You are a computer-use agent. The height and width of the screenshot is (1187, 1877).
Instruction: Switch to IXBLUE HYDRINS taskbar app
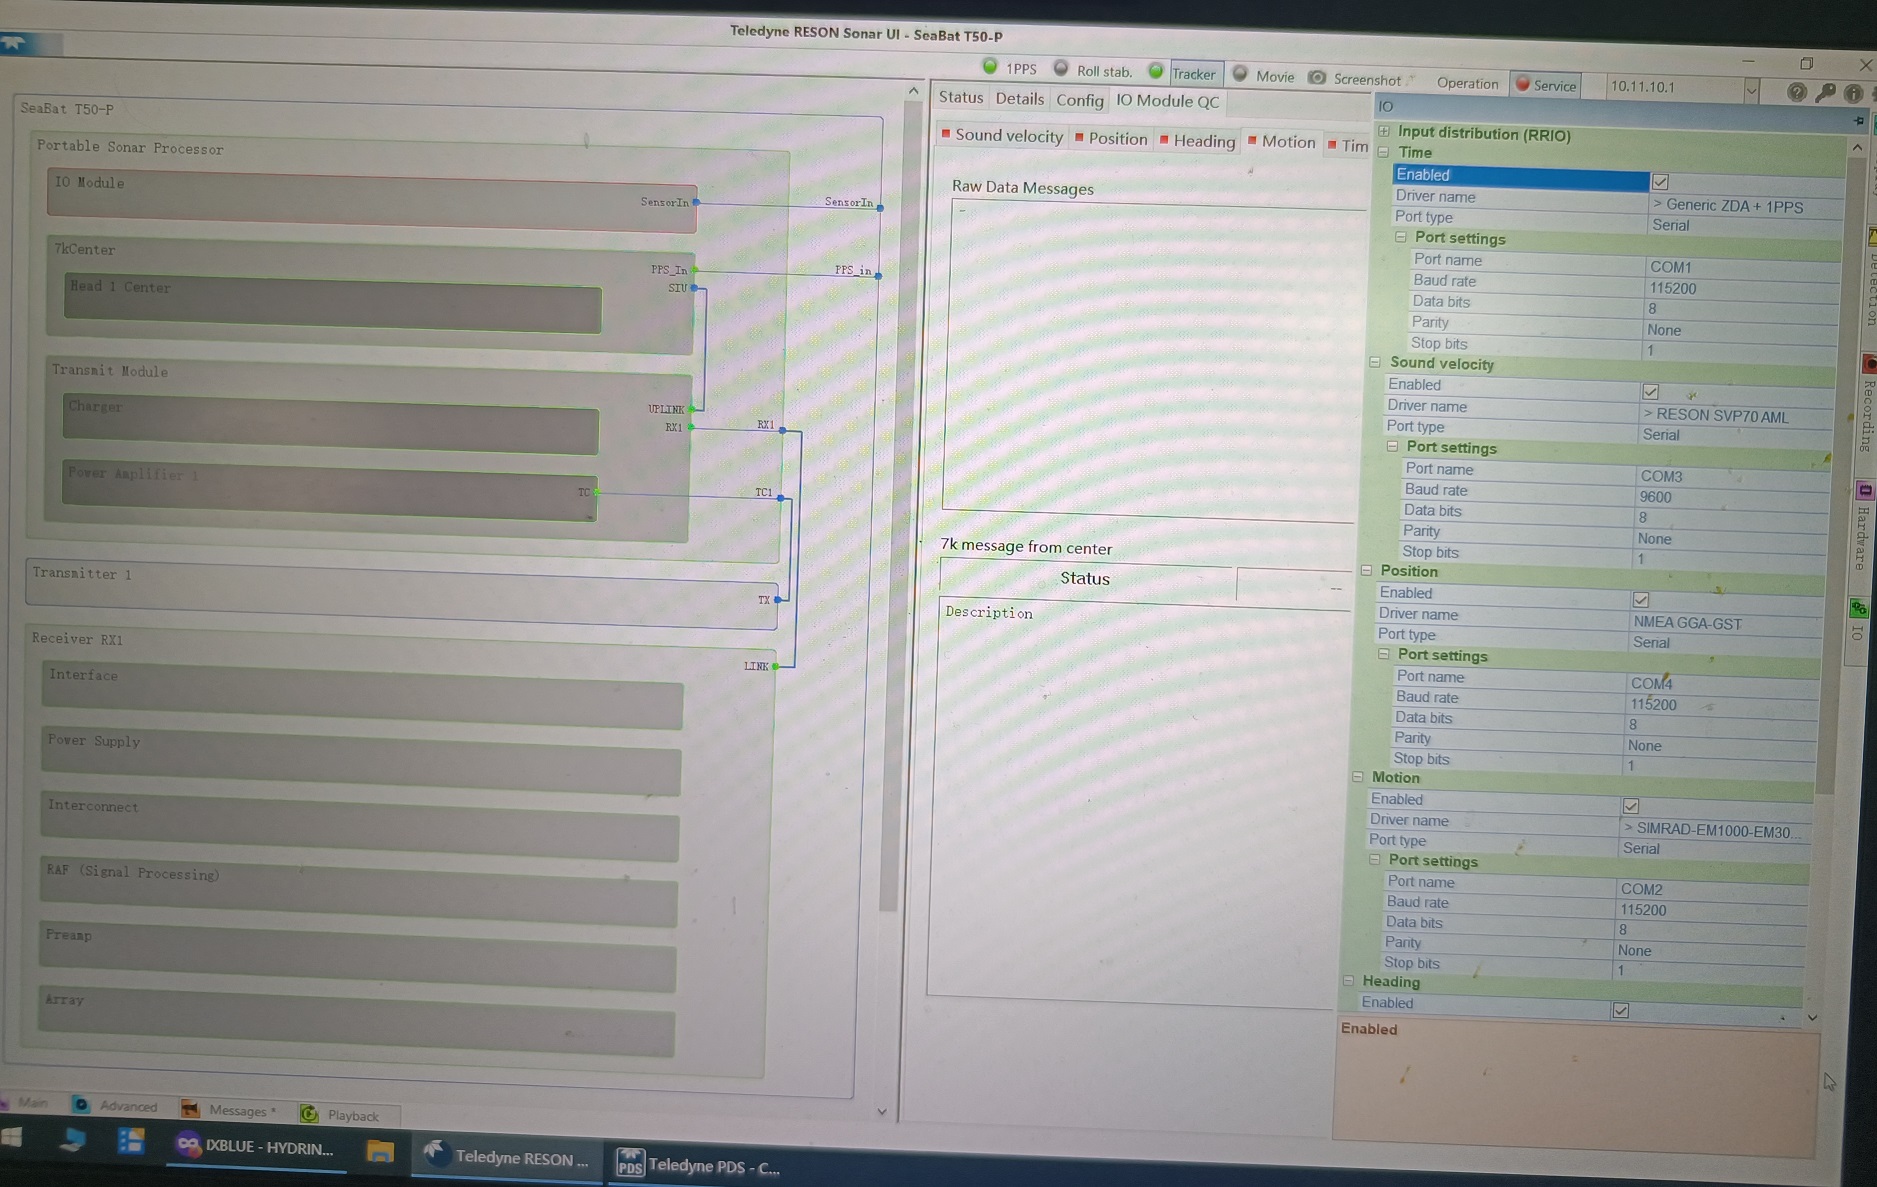pos(255,1147)
